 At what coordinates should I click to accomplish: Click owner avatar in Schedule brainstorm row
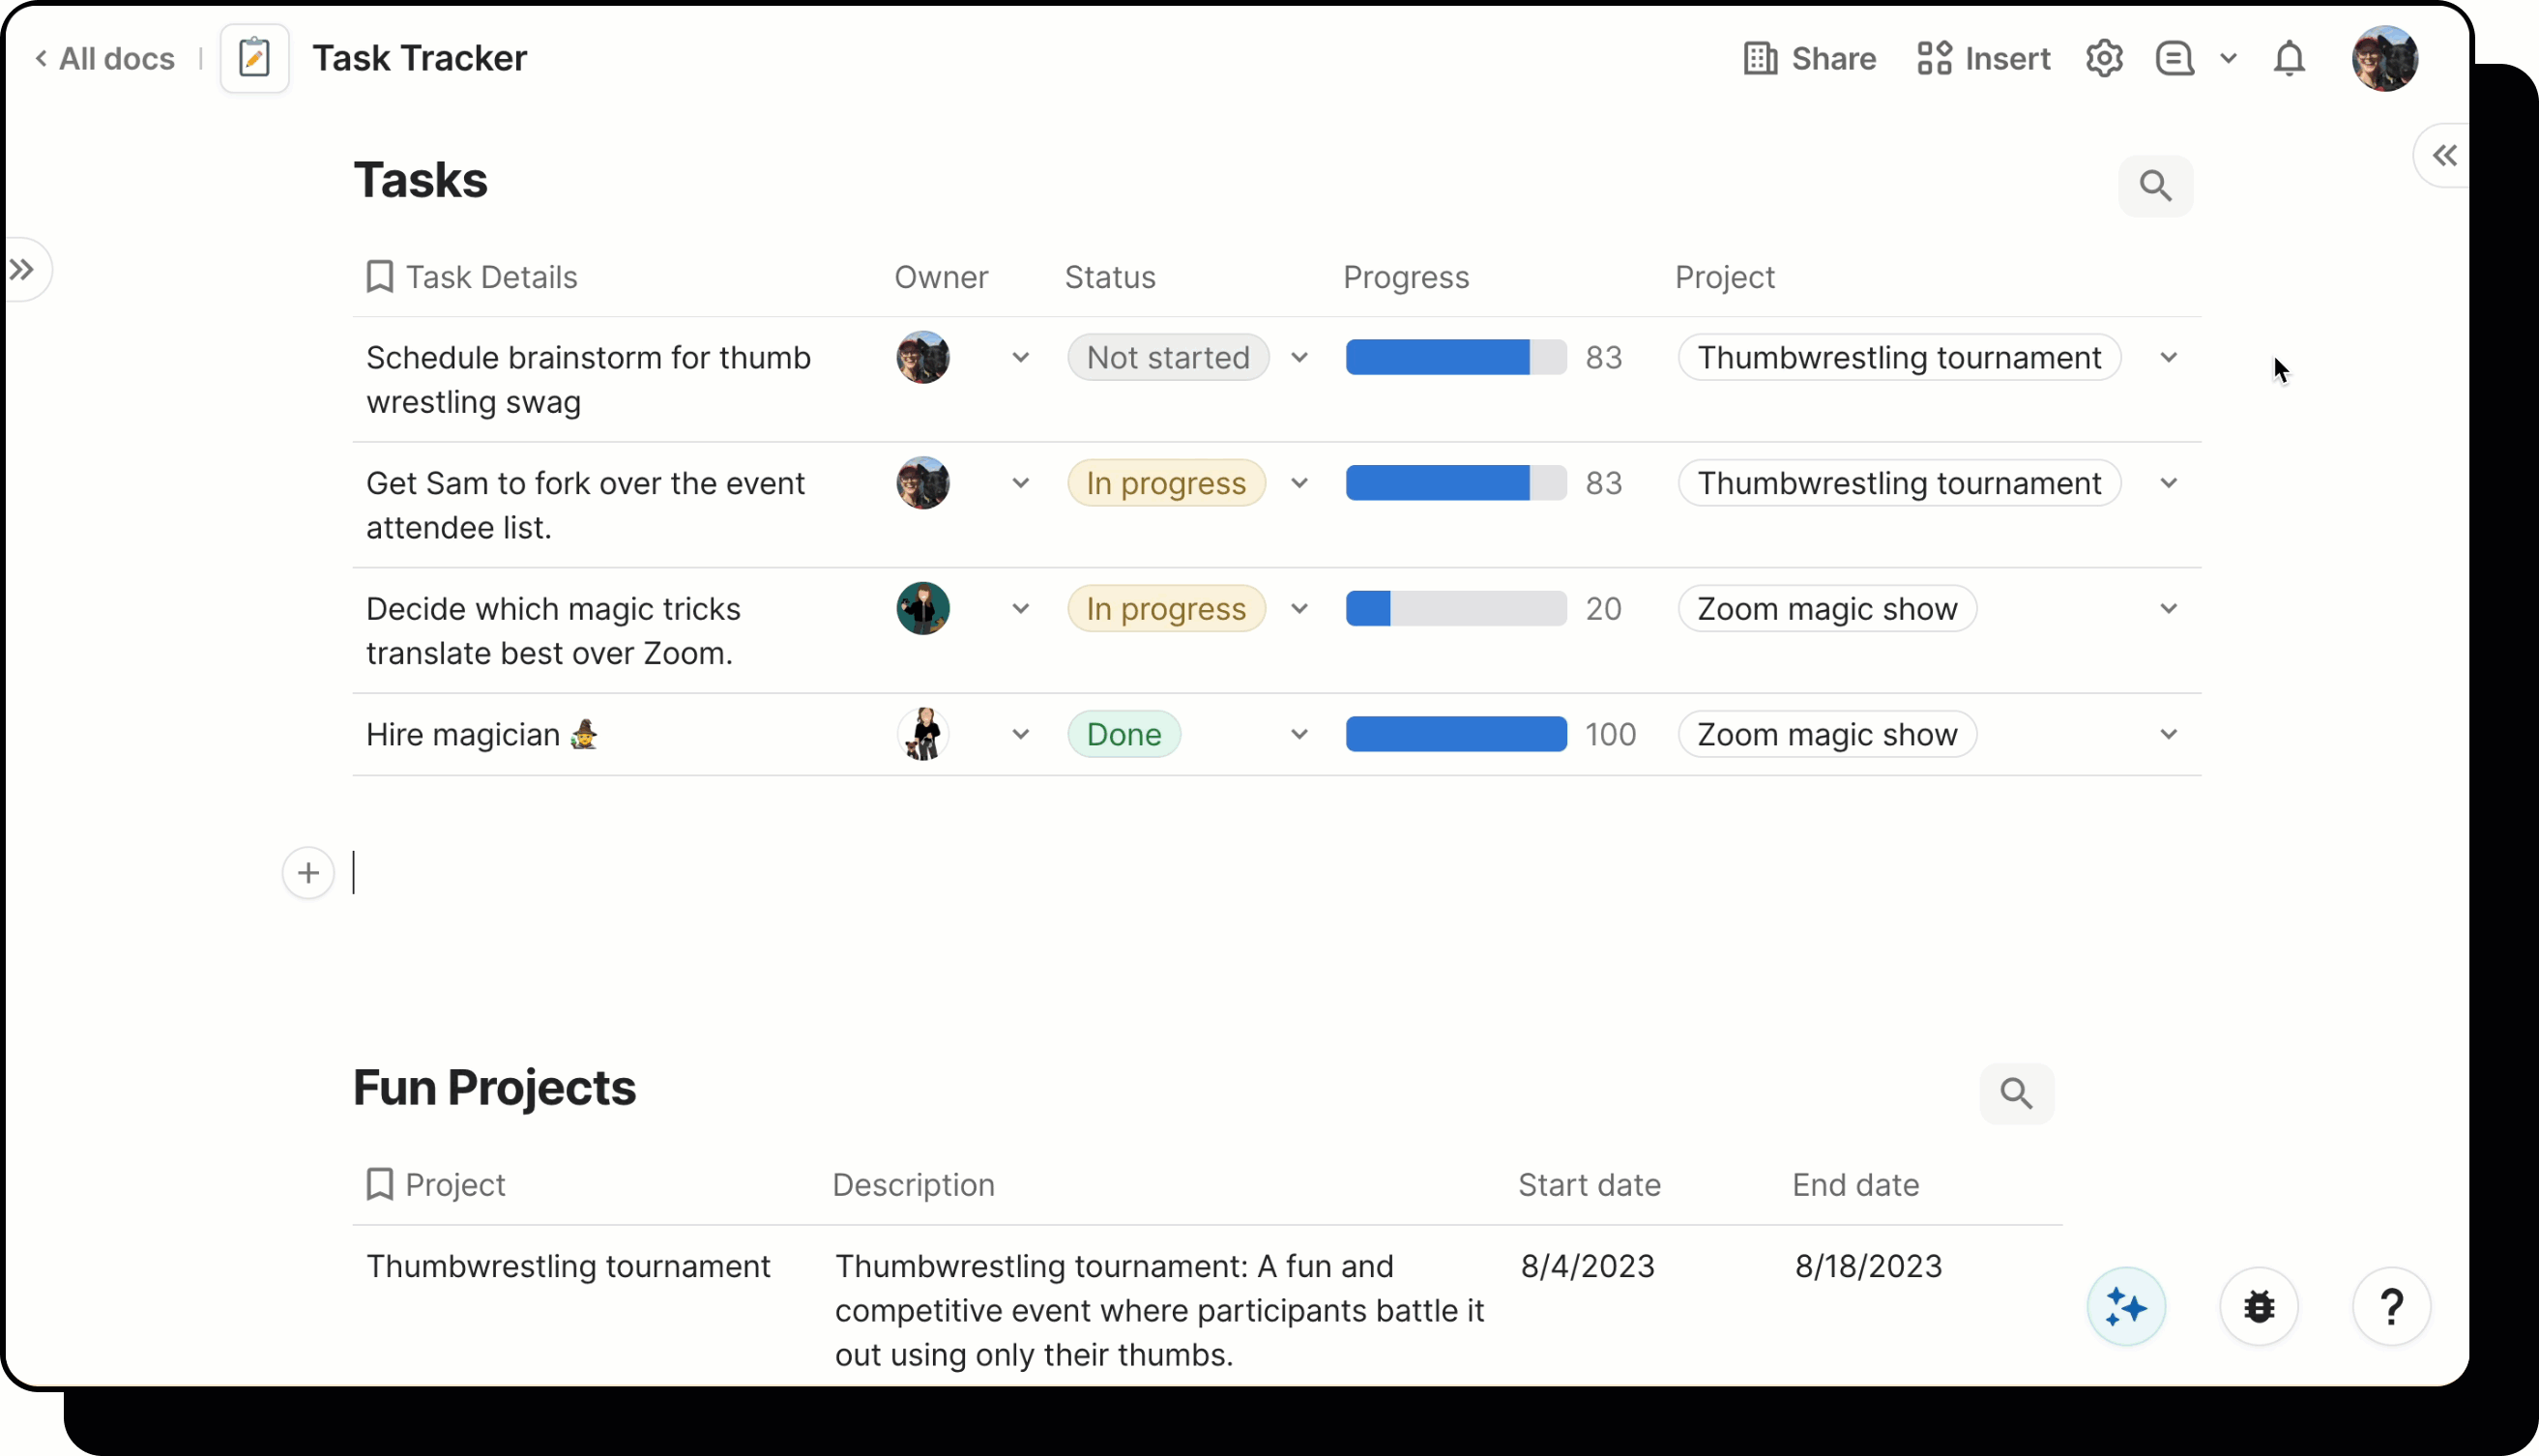922,358
